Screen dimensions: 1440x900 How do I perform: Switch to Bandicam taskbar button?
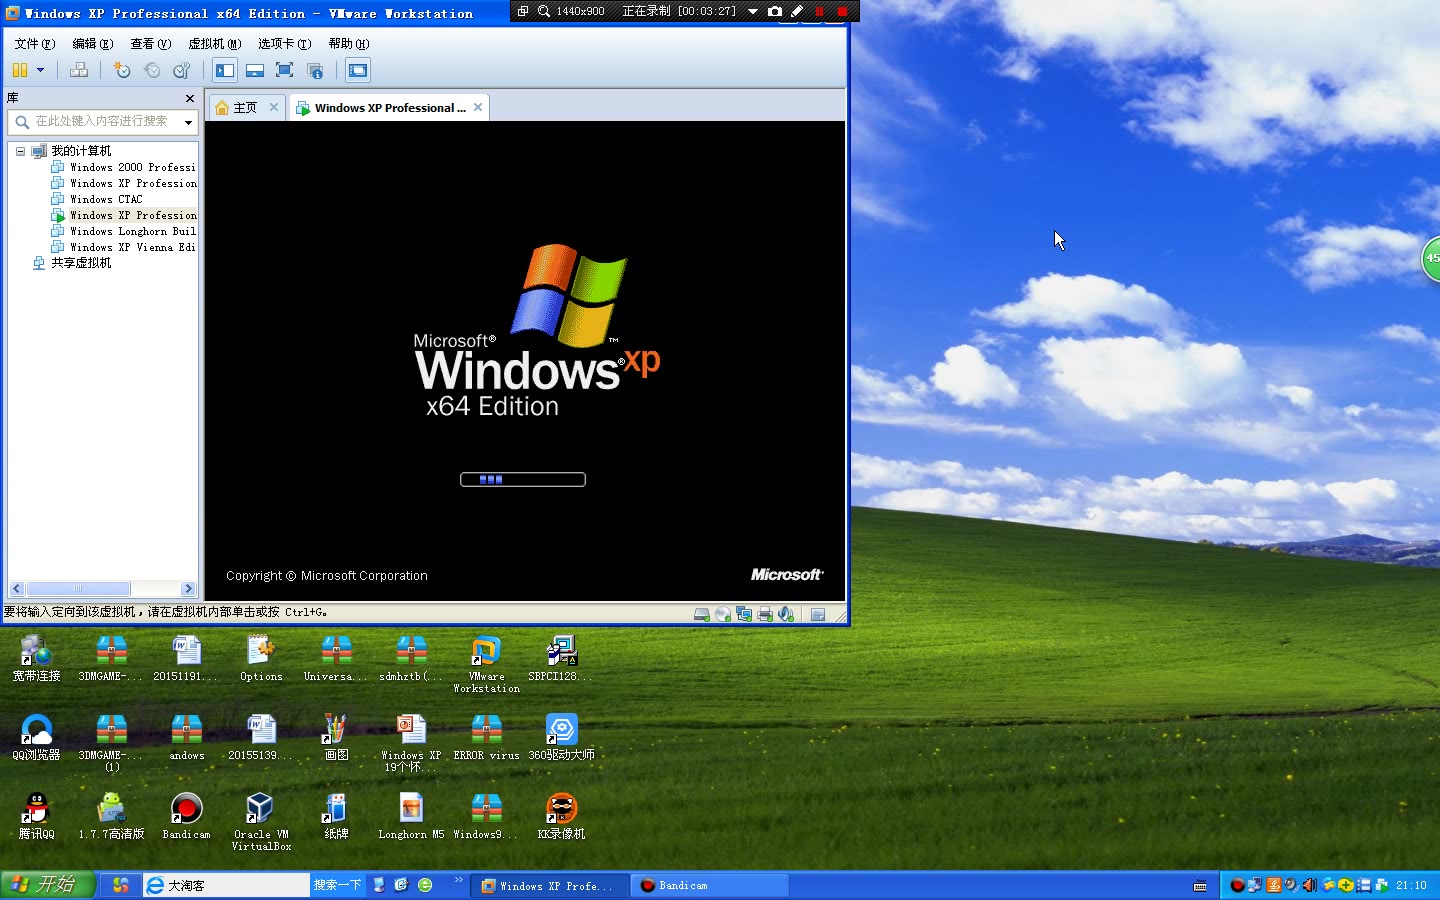[x=710, y=886]
